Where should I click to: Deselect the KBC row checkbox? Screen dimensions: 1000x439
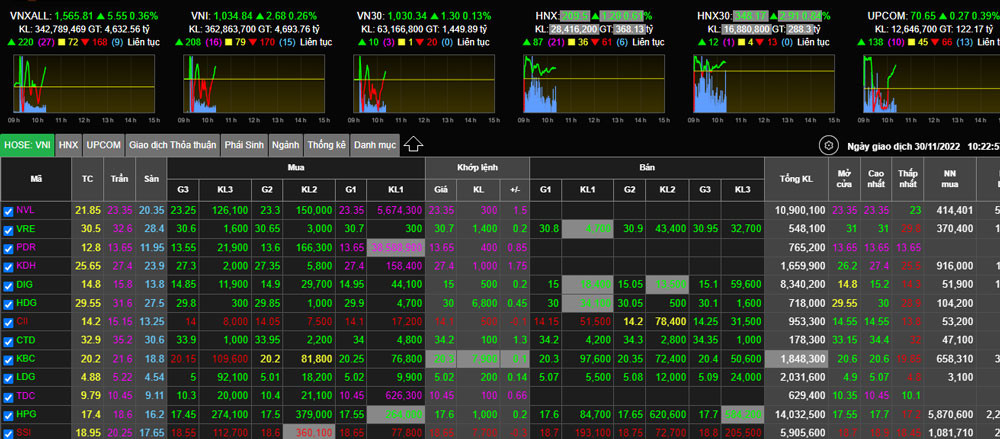click(9, 358)
